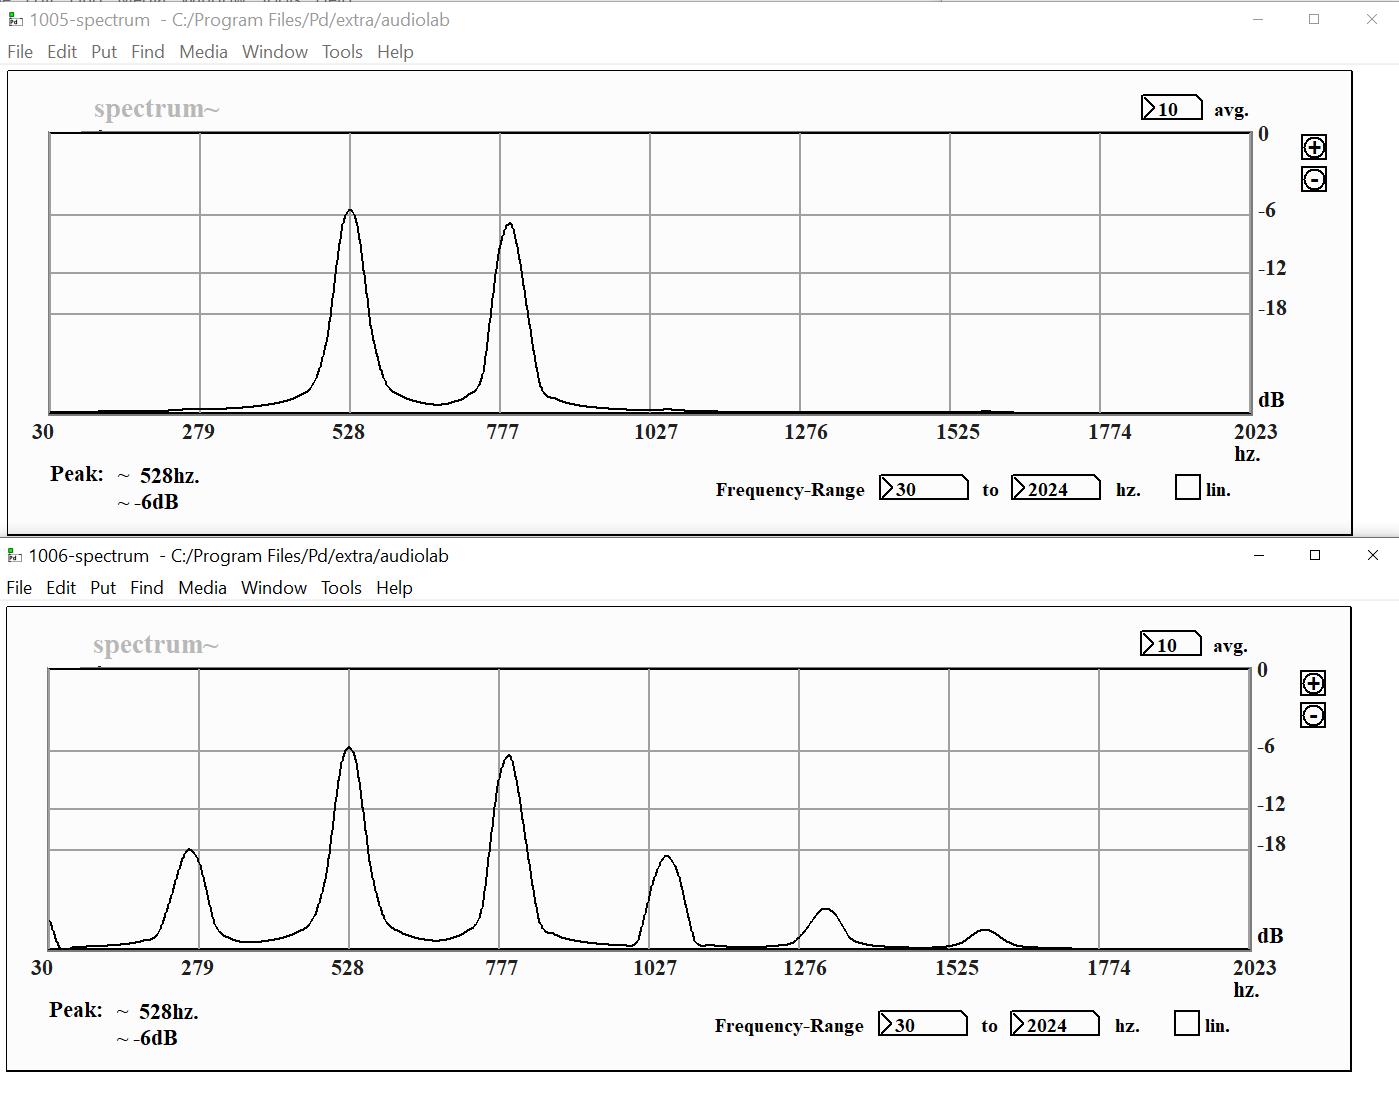Click Pd app icon in 1005-spectrum title bar

15,20
